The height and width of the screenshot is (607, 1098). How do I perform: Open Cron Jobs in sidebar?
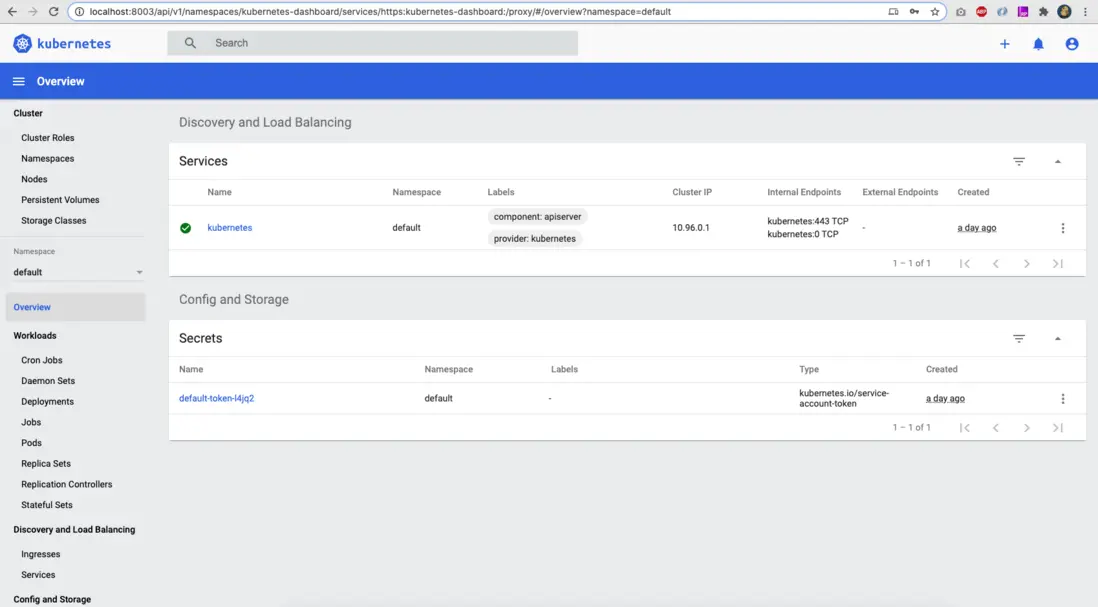[x=42, y=361]
